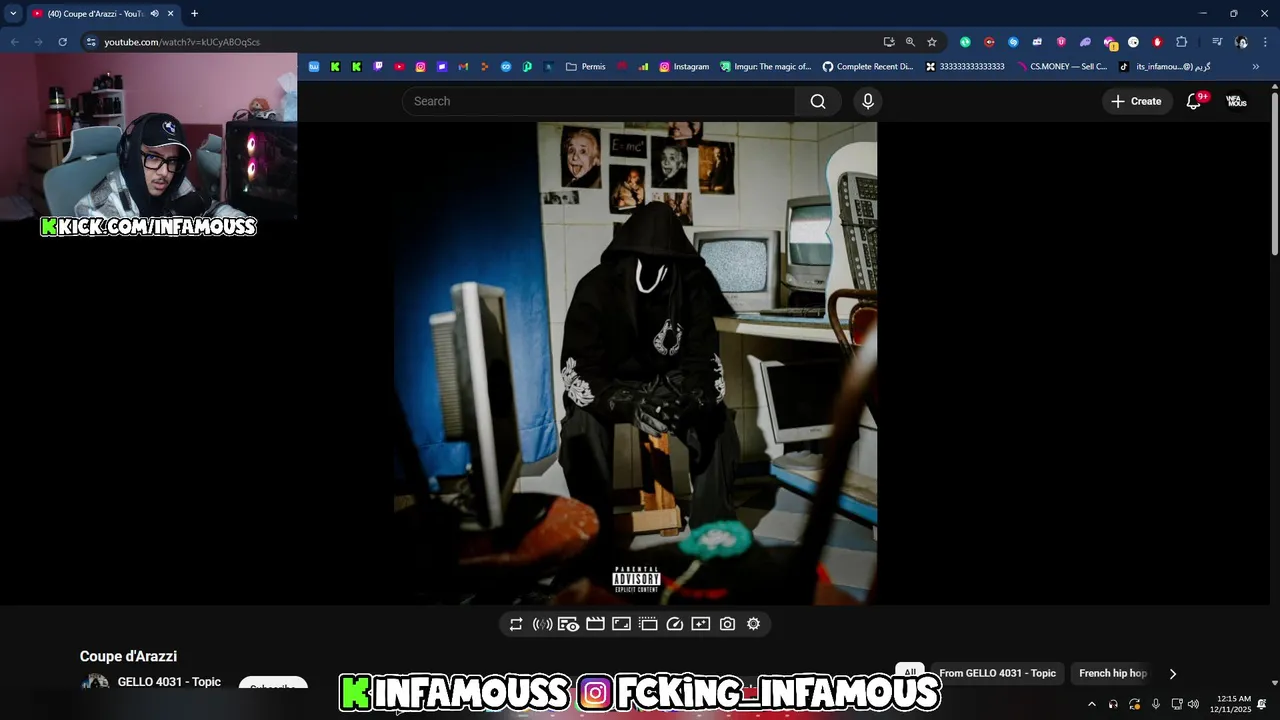Show hidden bookmarks with double chevron
This screenshot has height=720, width=1280.
point(1256,67)
